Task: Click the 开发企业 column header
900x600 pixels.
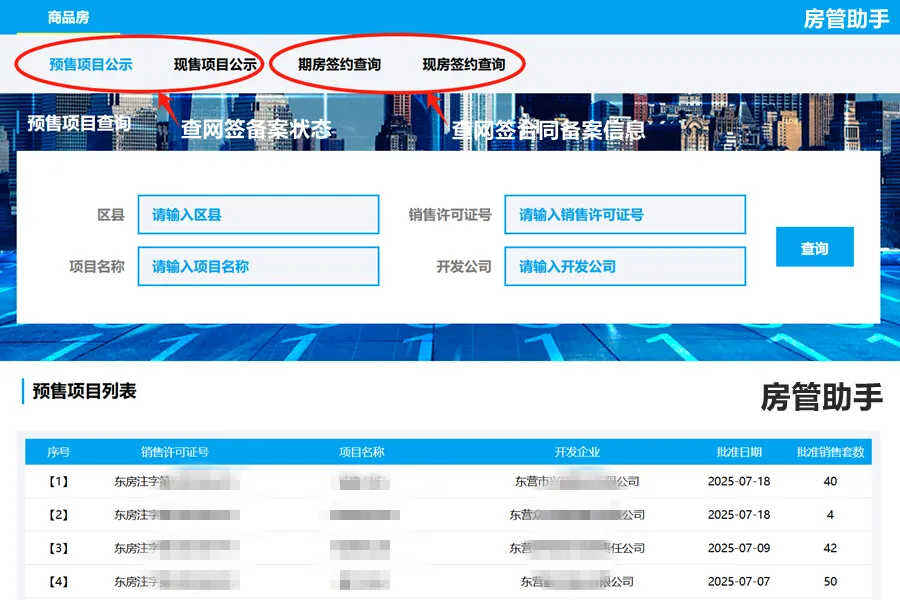Action: click(x=576, y=451)
